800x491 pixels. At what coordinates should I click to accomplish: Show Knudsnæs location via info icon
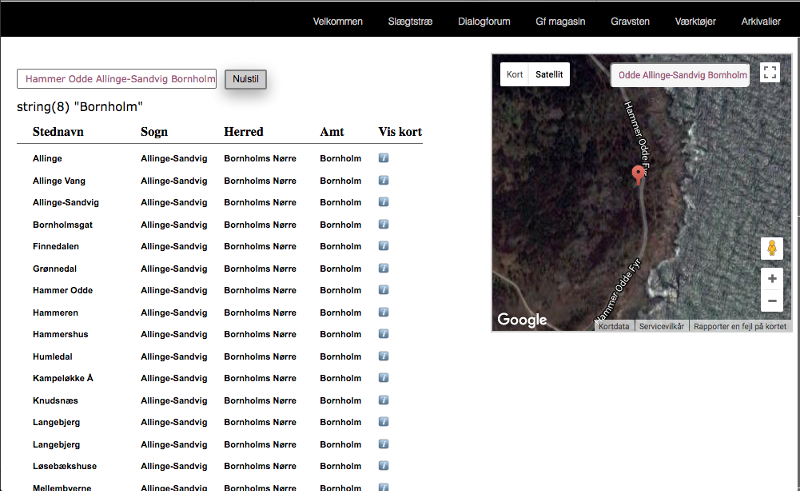tap(383, 400)
